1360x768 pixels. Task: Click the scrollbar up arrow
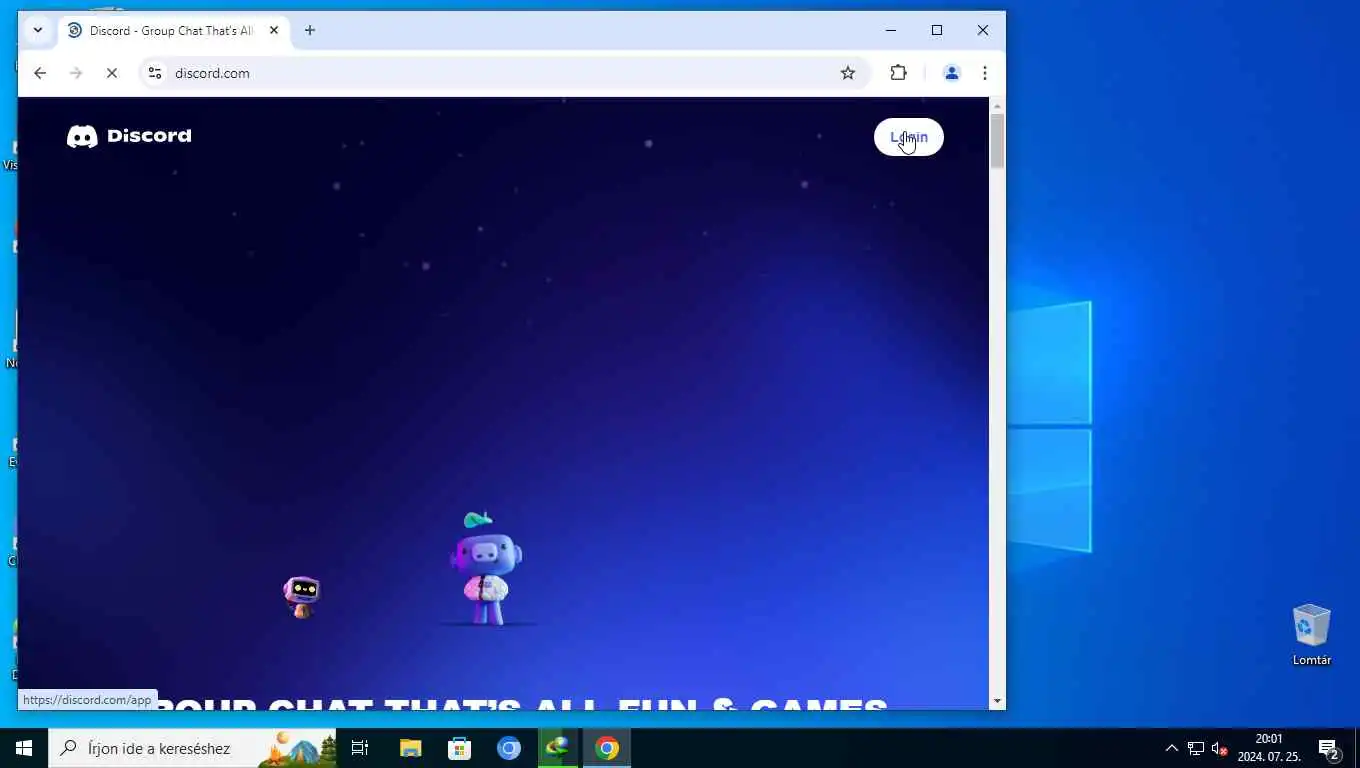coord(997,105)
